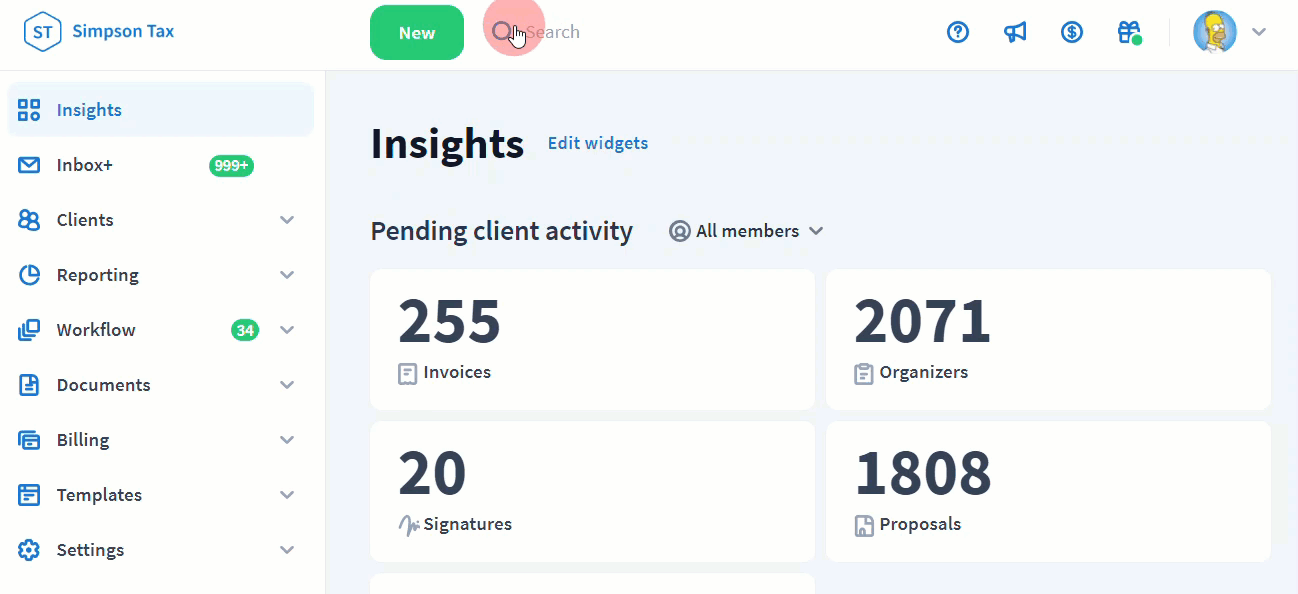This screenshot has height=594, width=1298.
Task: Click the Inbox+ envelope icon
Action: click(x=29, y=165)
